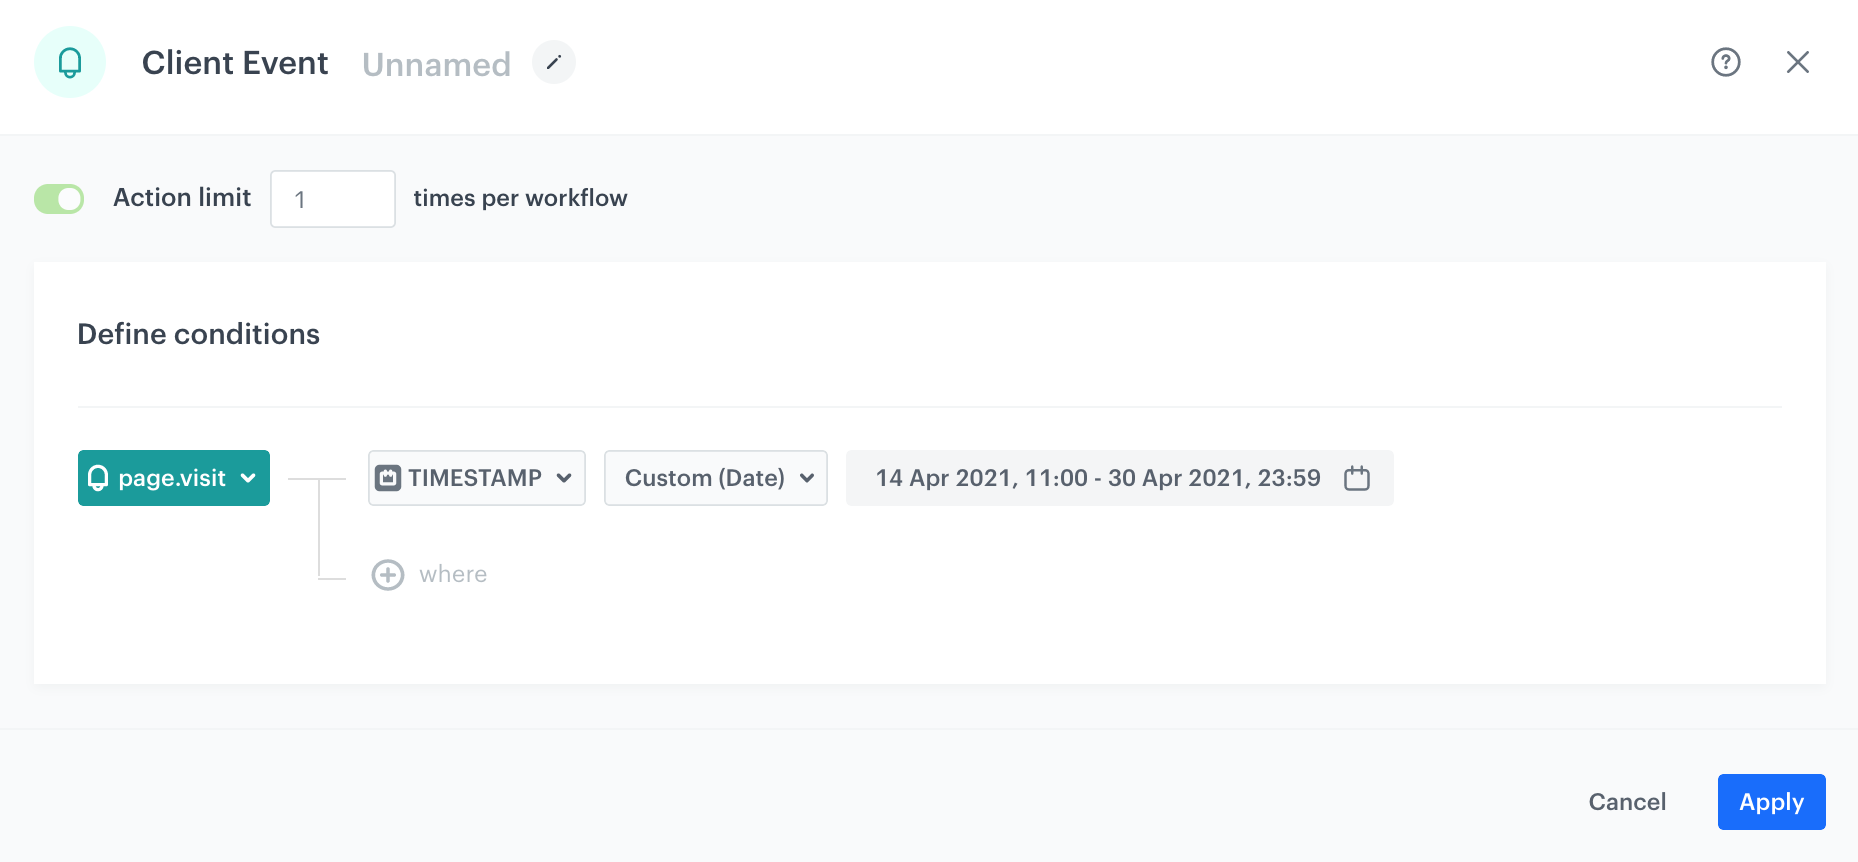Image resolution: width=1858 pixels, height=862 pixels.
Task: Open the Custom (Date) dropdown
Action: click(715, 478)
